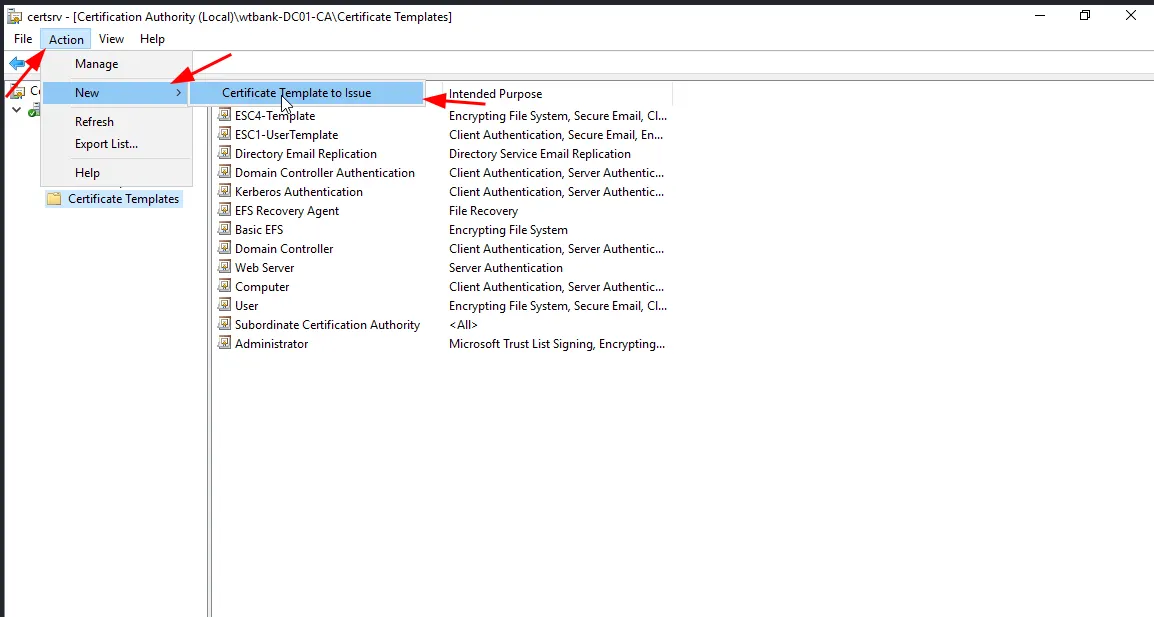The height and width of the screenshot is (617, 1154).
Task: Click the Intended Purpose column header
Action: pyautogui.click(x=495, y=94)
